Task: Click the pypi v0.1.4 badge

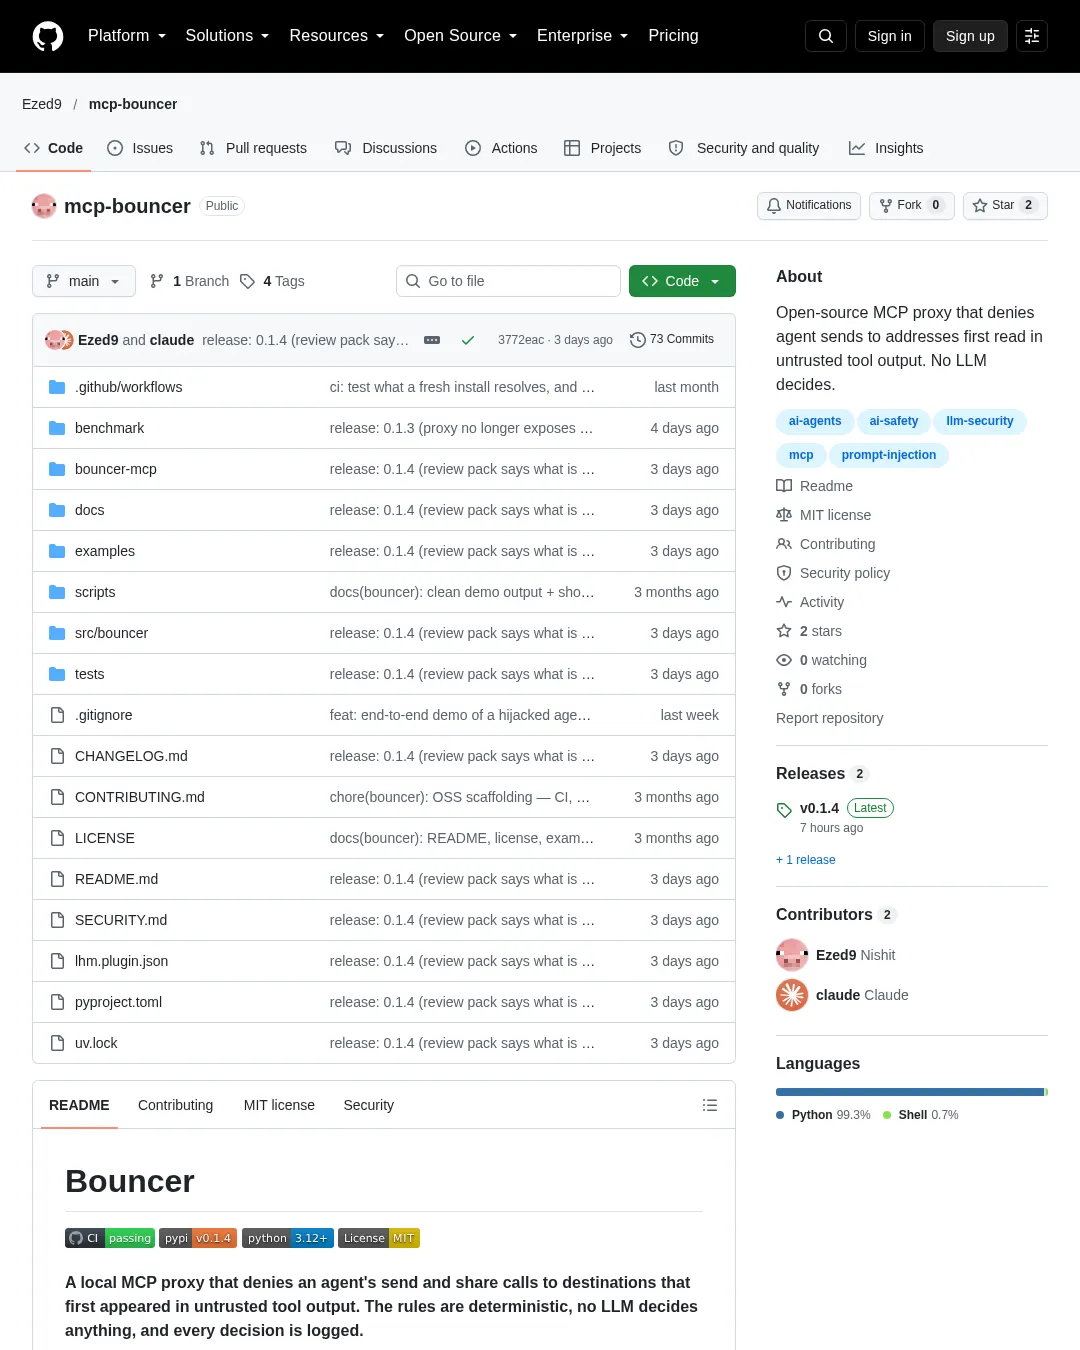Action: 198,1238
